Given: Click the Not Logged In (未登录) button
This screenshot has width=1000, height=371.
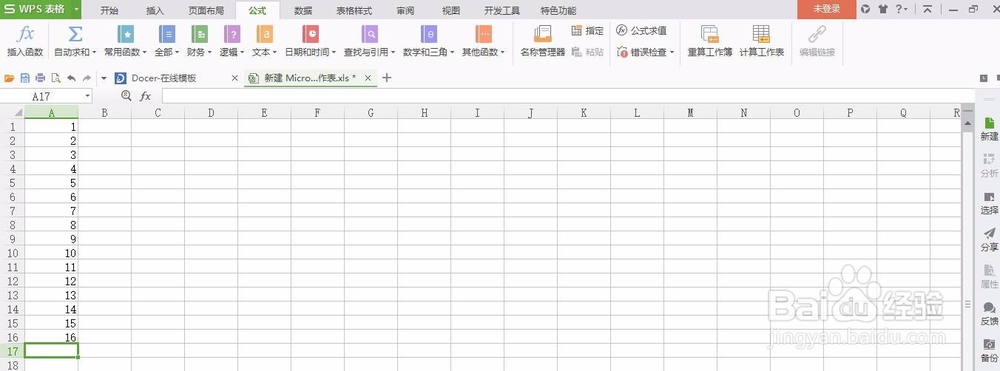Looking at the screenshot, I should (x=826, y=9).
